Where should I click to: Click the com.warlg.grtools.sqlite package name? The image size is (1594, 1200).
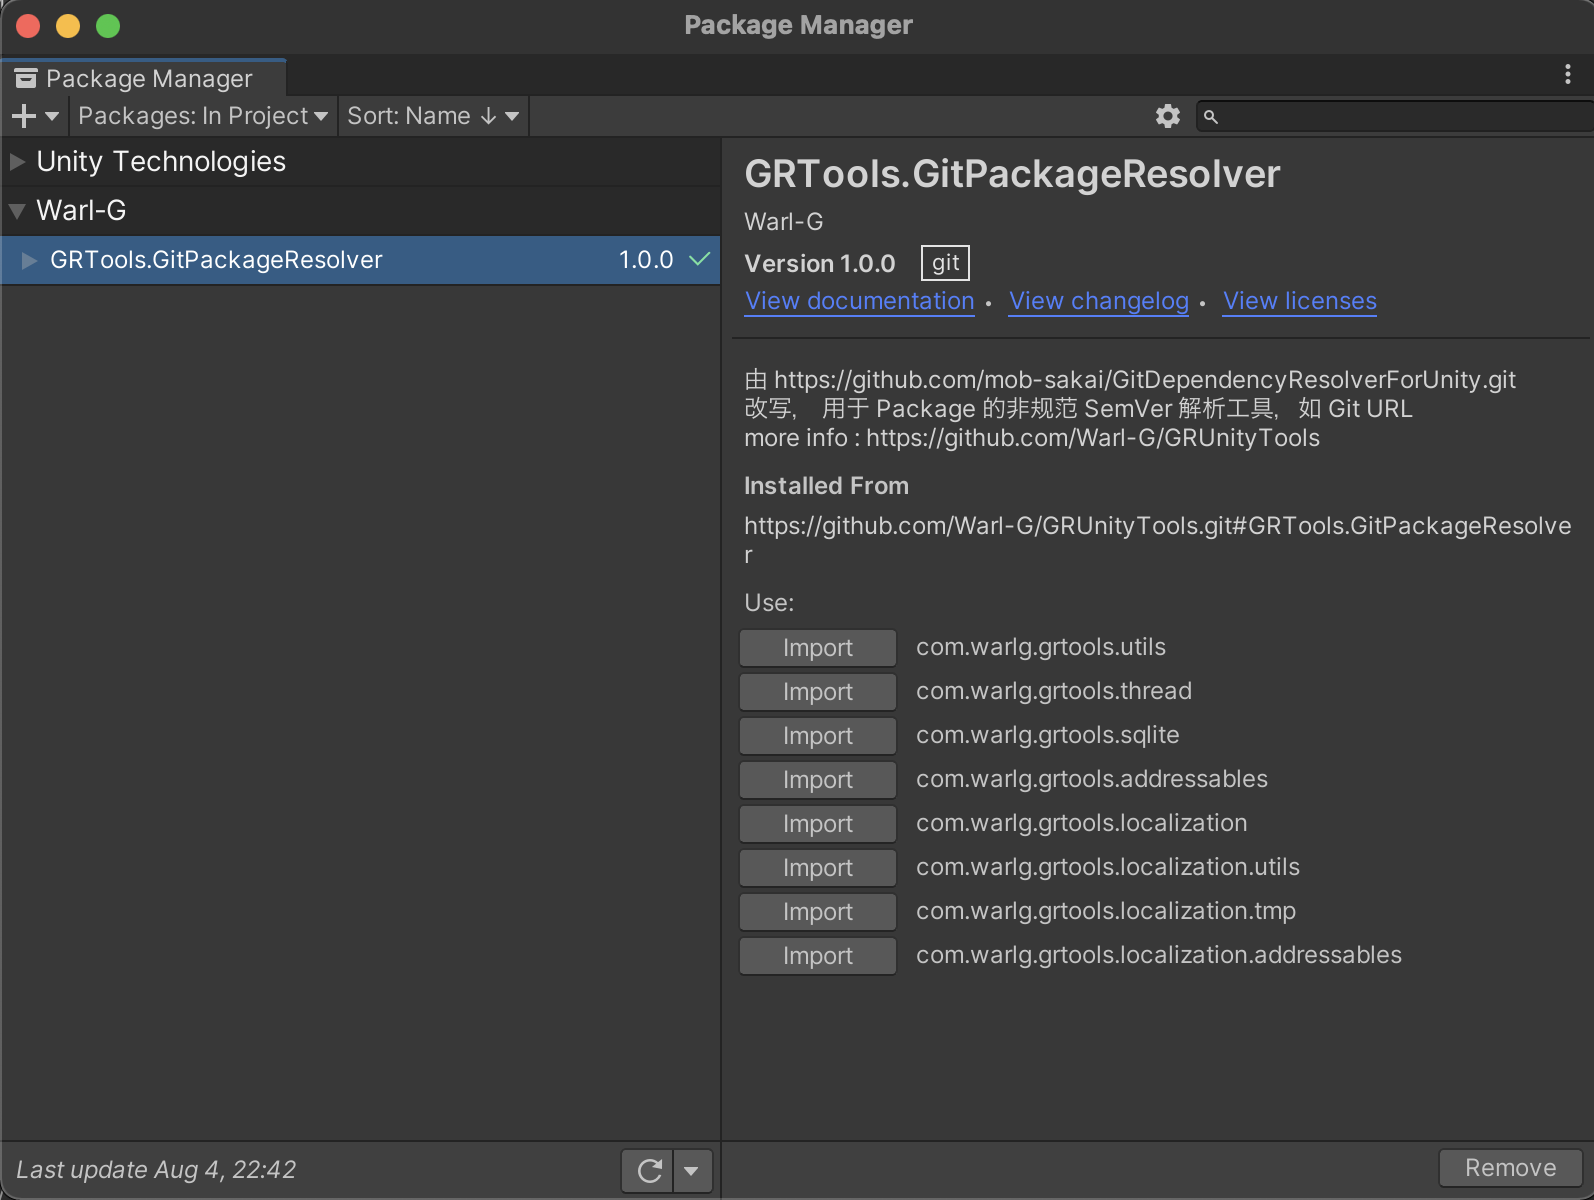coord(1048,735)
